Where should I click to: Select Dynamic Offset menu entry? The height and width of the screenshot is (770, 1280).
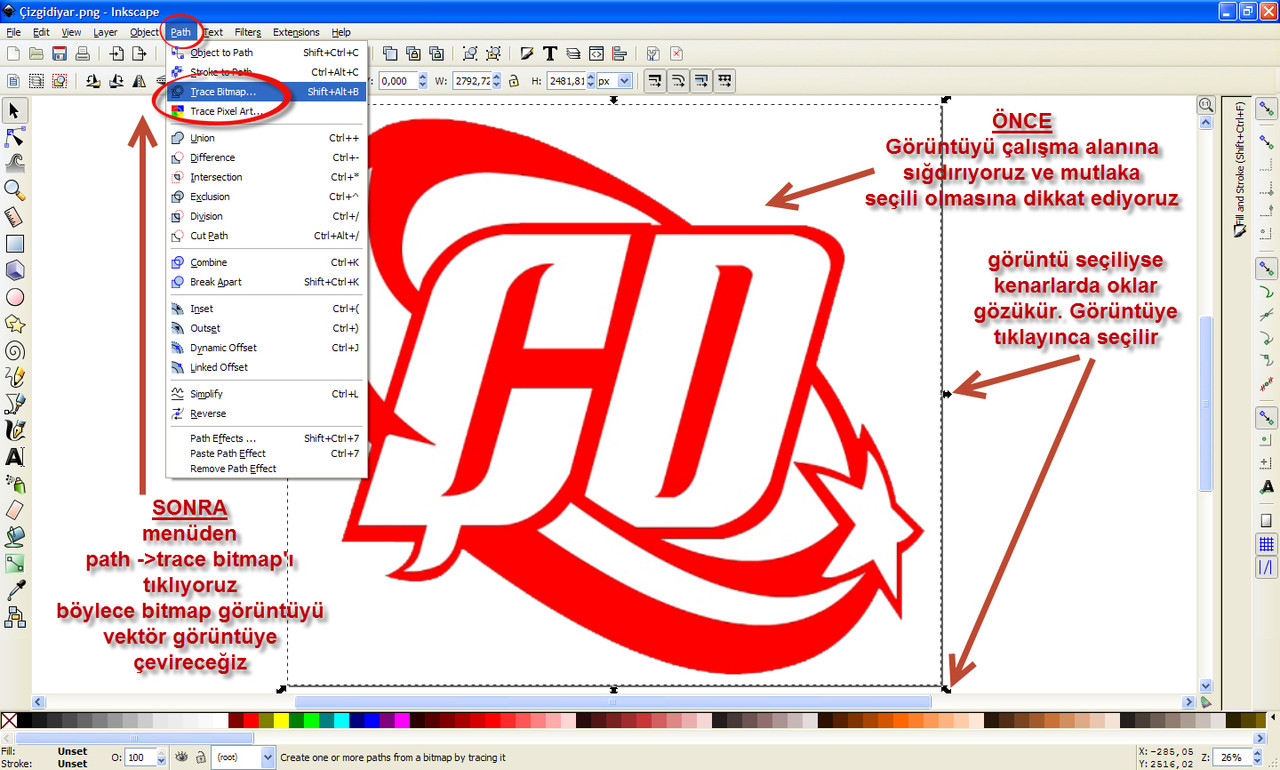pos(267,348)
